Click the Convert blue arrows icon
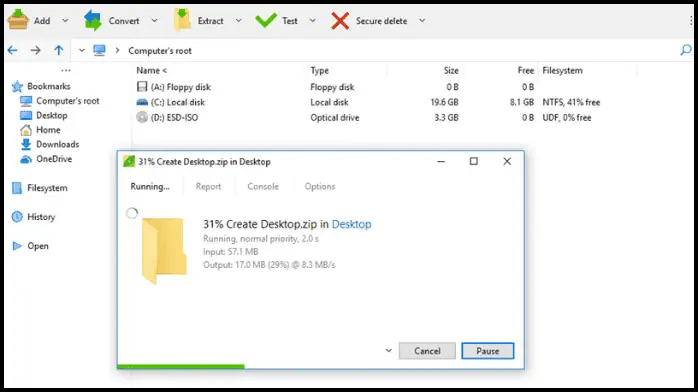698x392 pixels. pyautogui.click(x=93, y=20)
